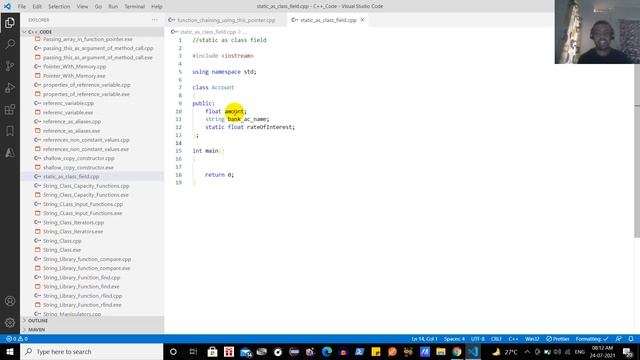Click C++ language mode status item

(x=513, y=339)
